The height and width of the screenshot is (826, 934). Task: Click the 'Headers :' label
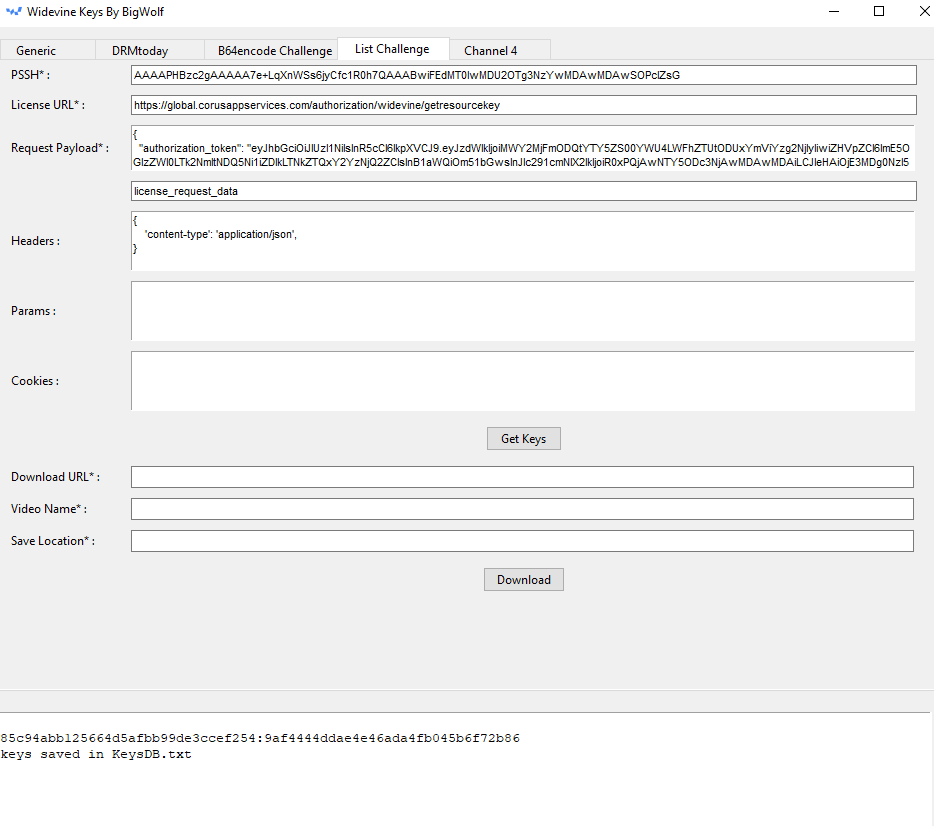(35, 241)
